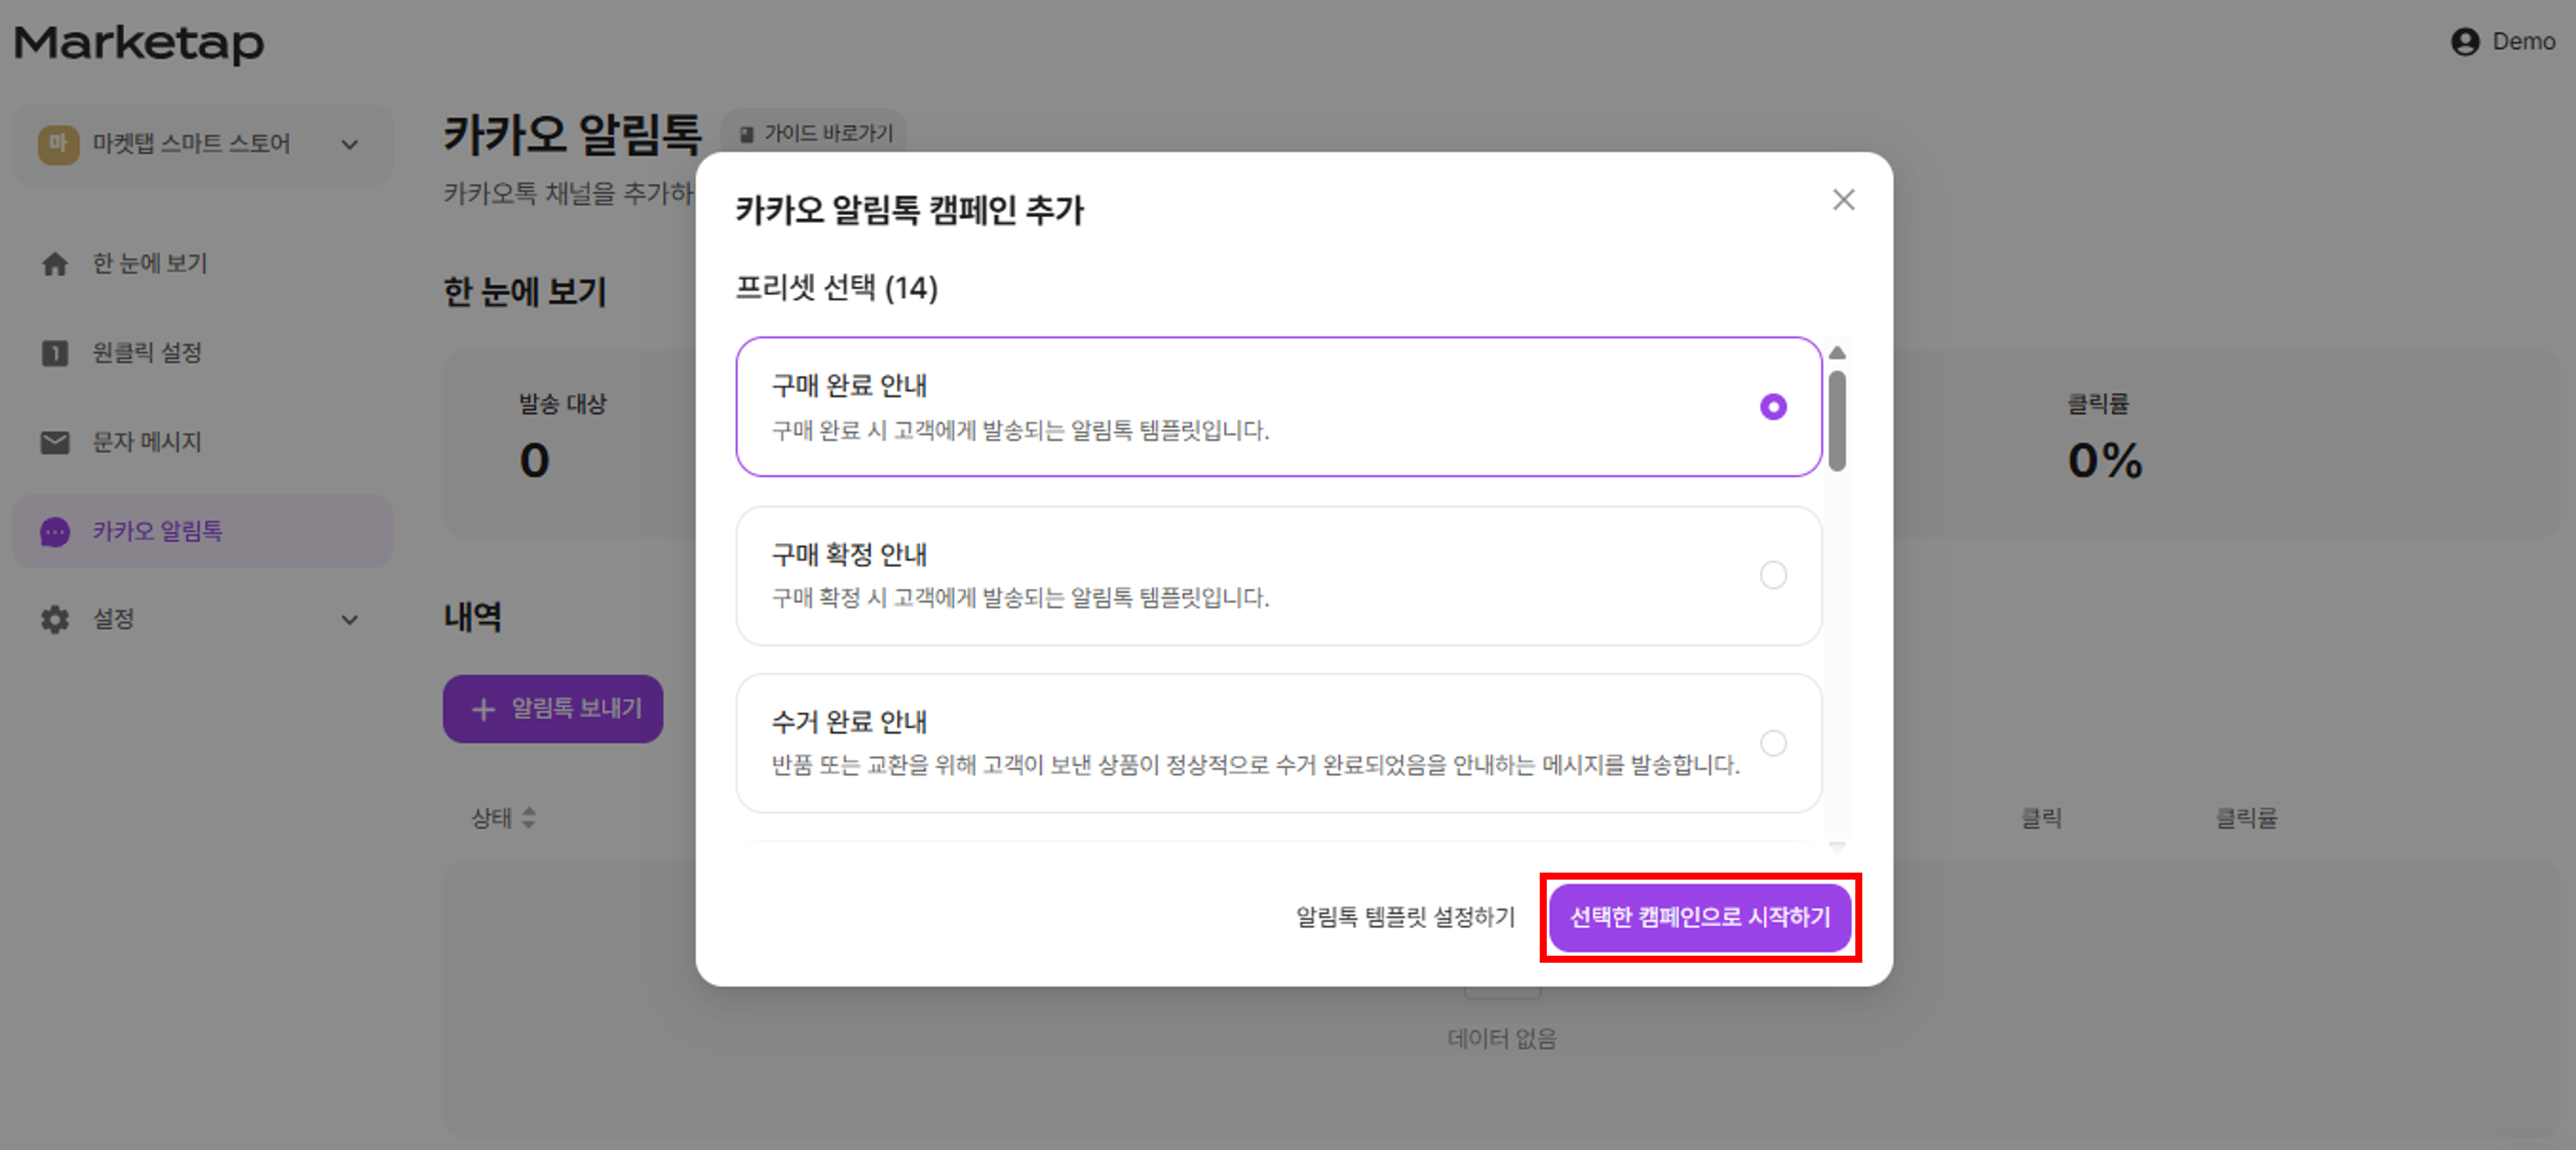This screenshot has height=1150, width=2576.
Task: Click the 원클릭 설정 sidebar icon
Action: (x=55, y=353)
